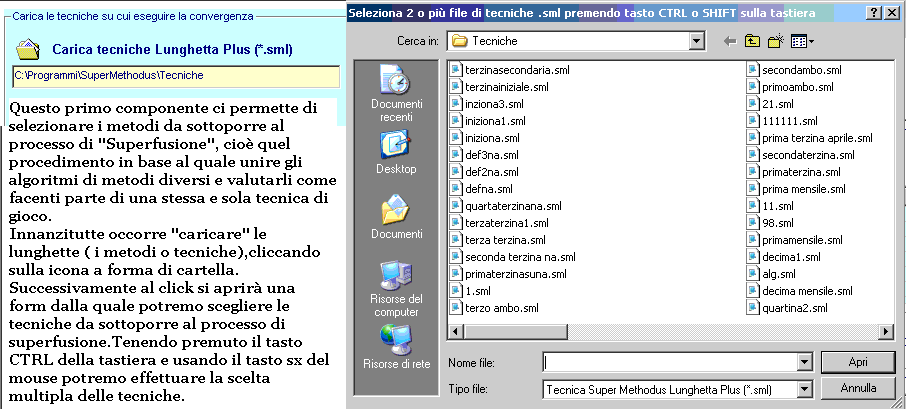Select file seconda terzina na.sml

(513, 256)
